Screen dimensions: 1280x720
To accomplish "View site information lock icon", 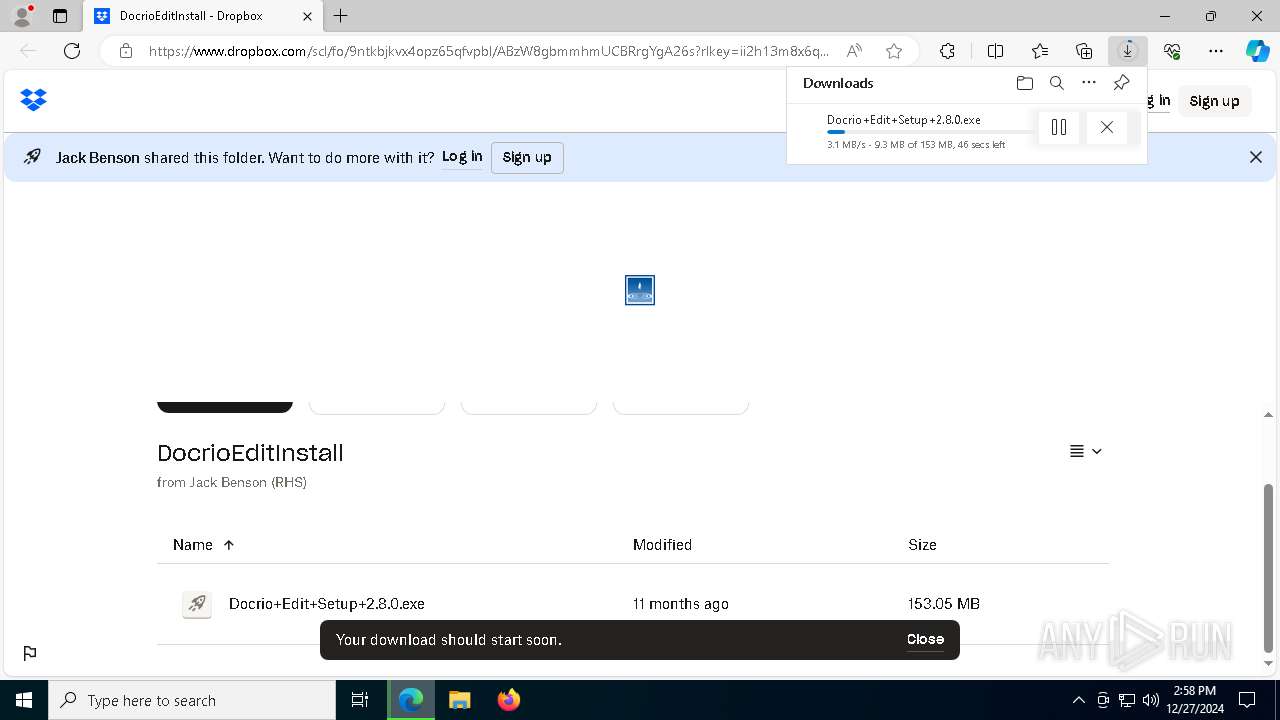I will 126,51.
